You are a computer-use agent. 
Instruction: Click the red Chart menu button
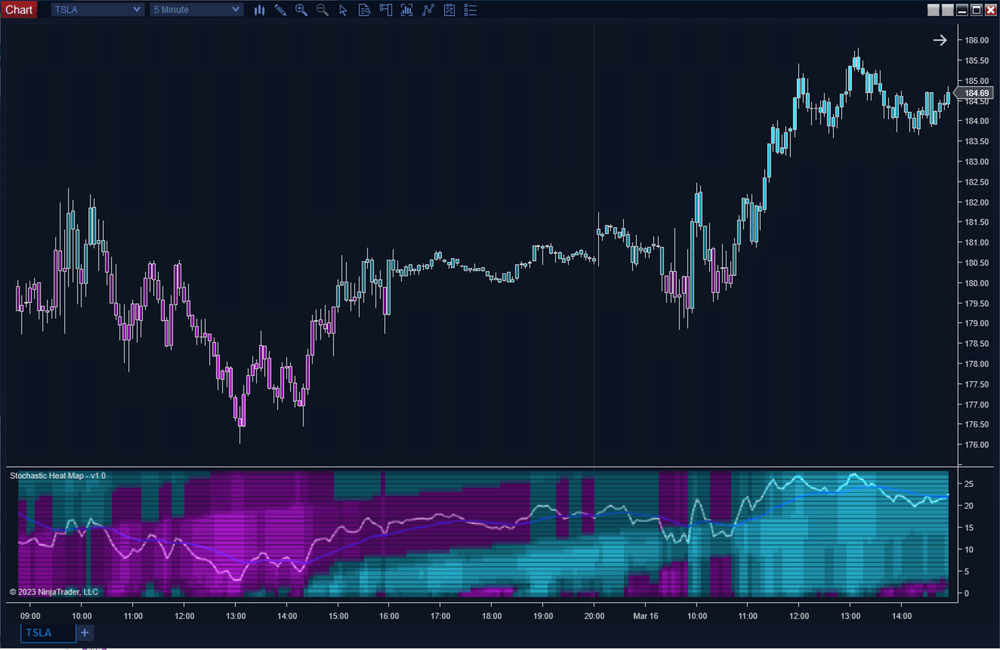(19, 10)
